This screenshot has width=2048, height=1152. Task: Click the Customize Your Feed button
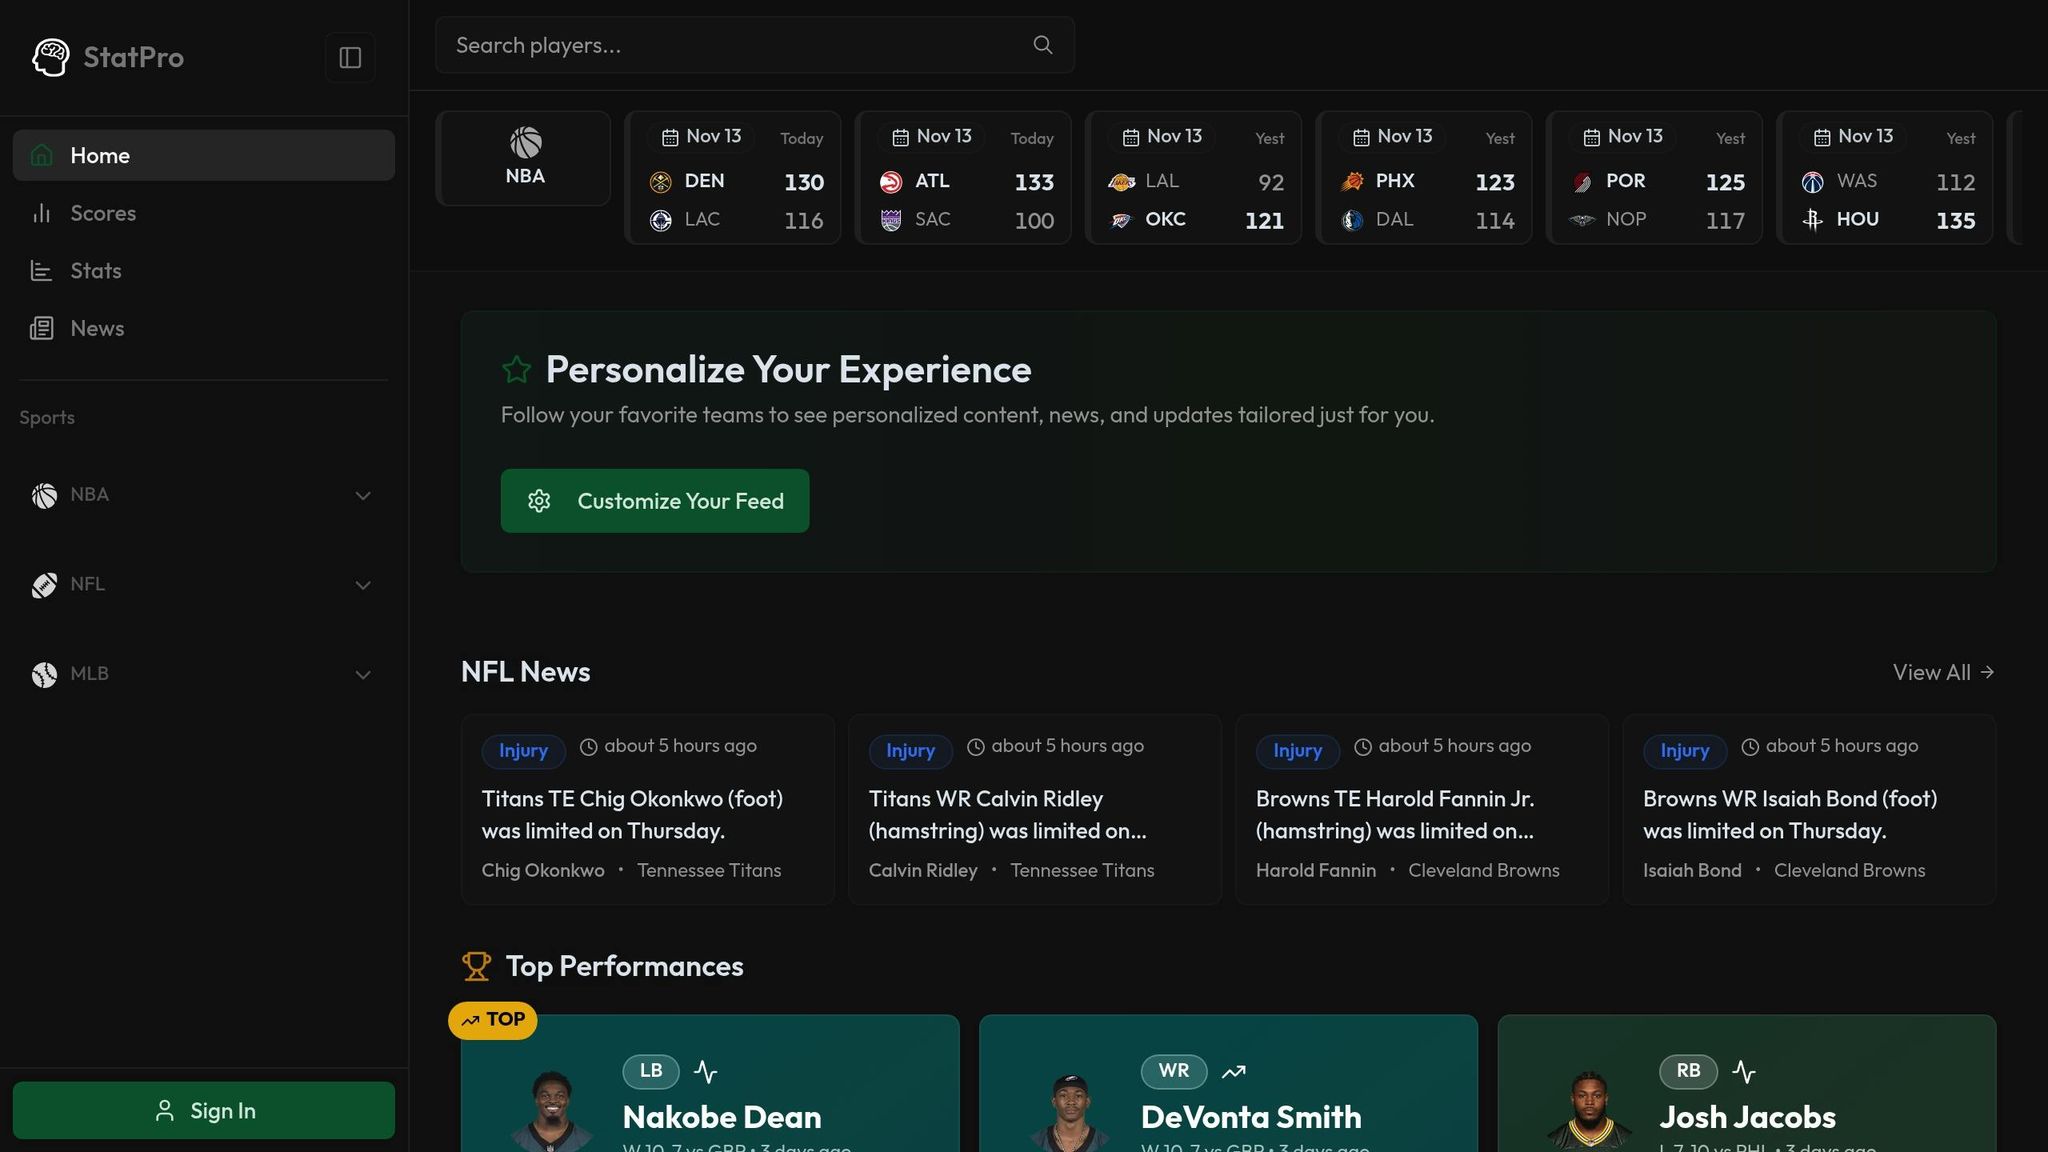click(x=654, y=500)
